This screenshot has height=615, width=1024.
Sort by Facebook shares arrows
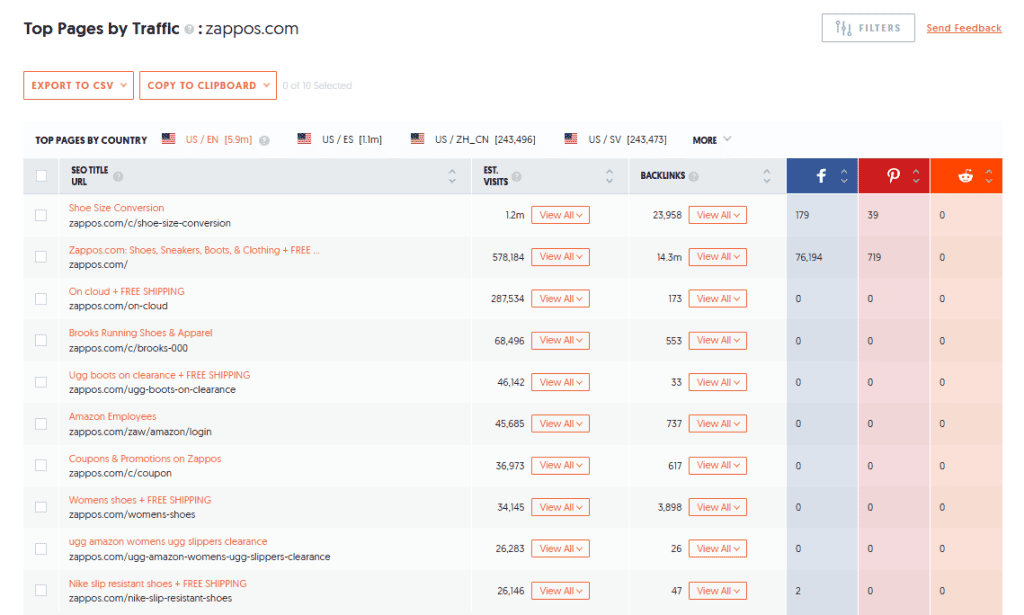[x=844, y=176]
